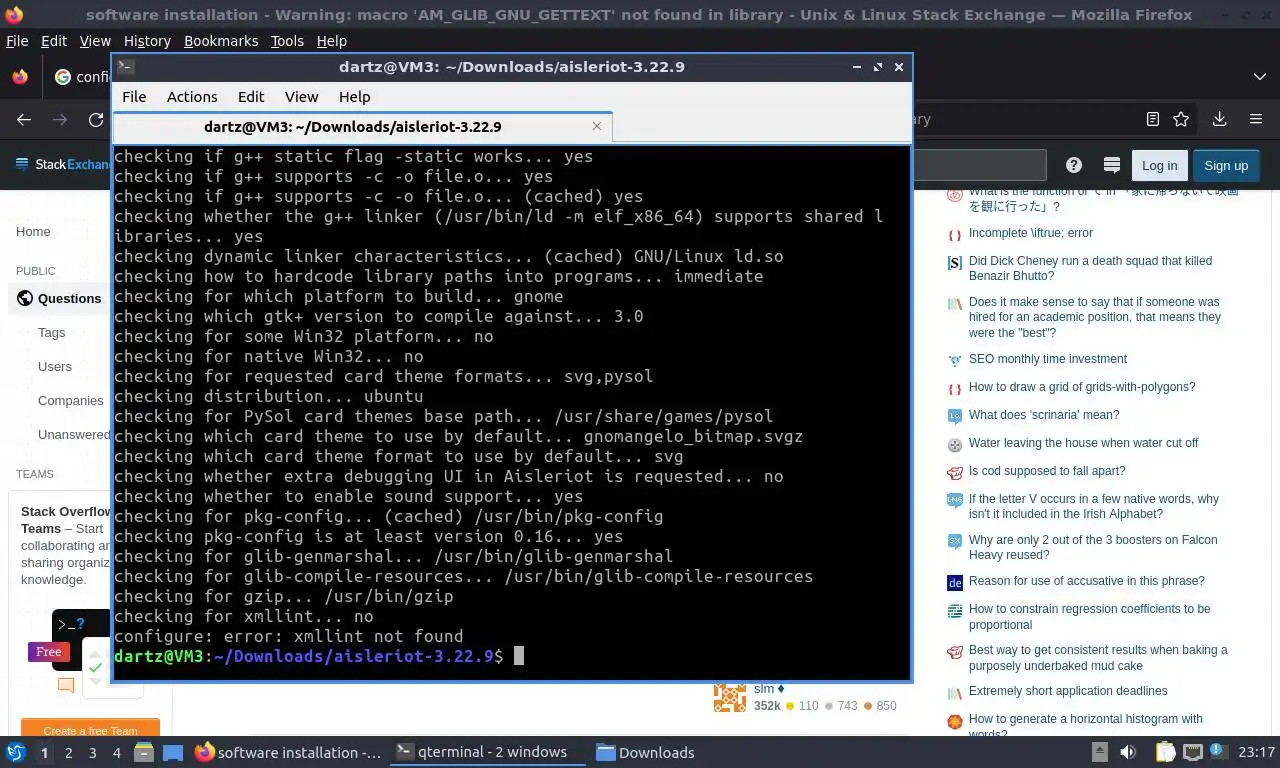
Task: Switch to workspace 4 in taskbar
Action: 117,752
